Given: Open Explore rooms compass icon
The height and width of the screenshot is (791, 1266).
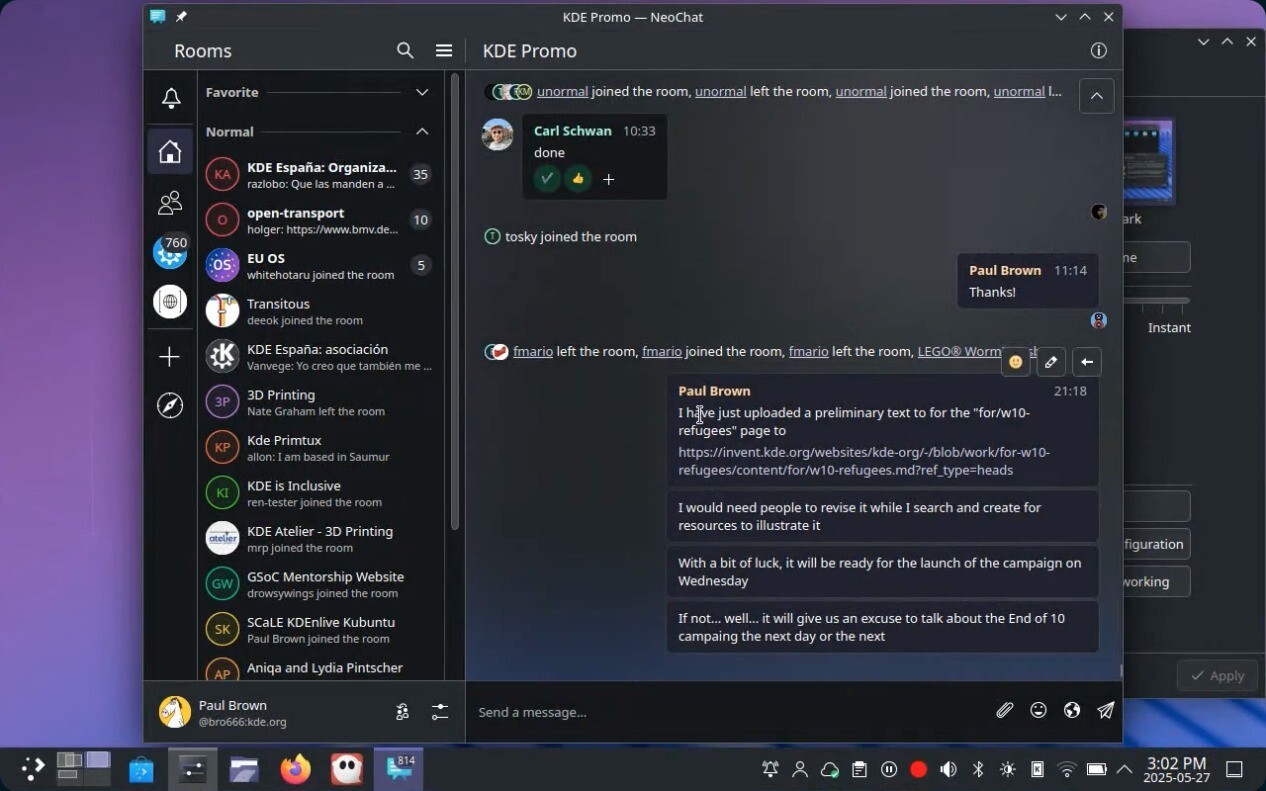Looking at the screenshot, I should [170, 405].
